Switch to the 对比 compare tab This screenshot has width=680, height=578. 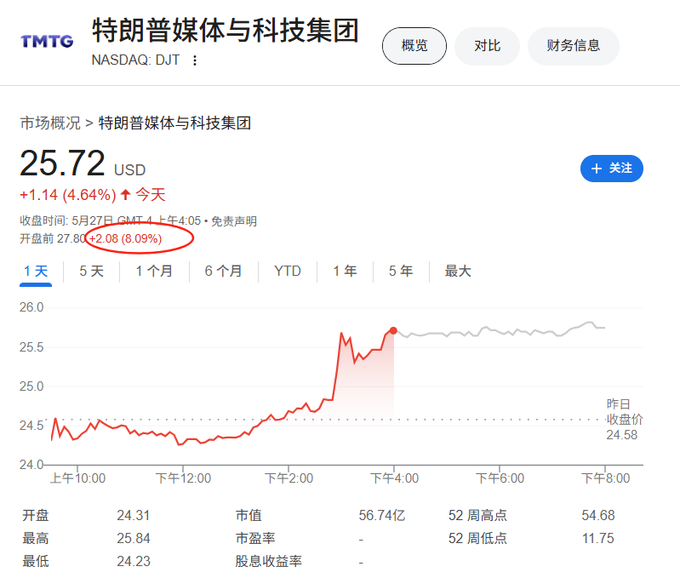pos(487,46)
